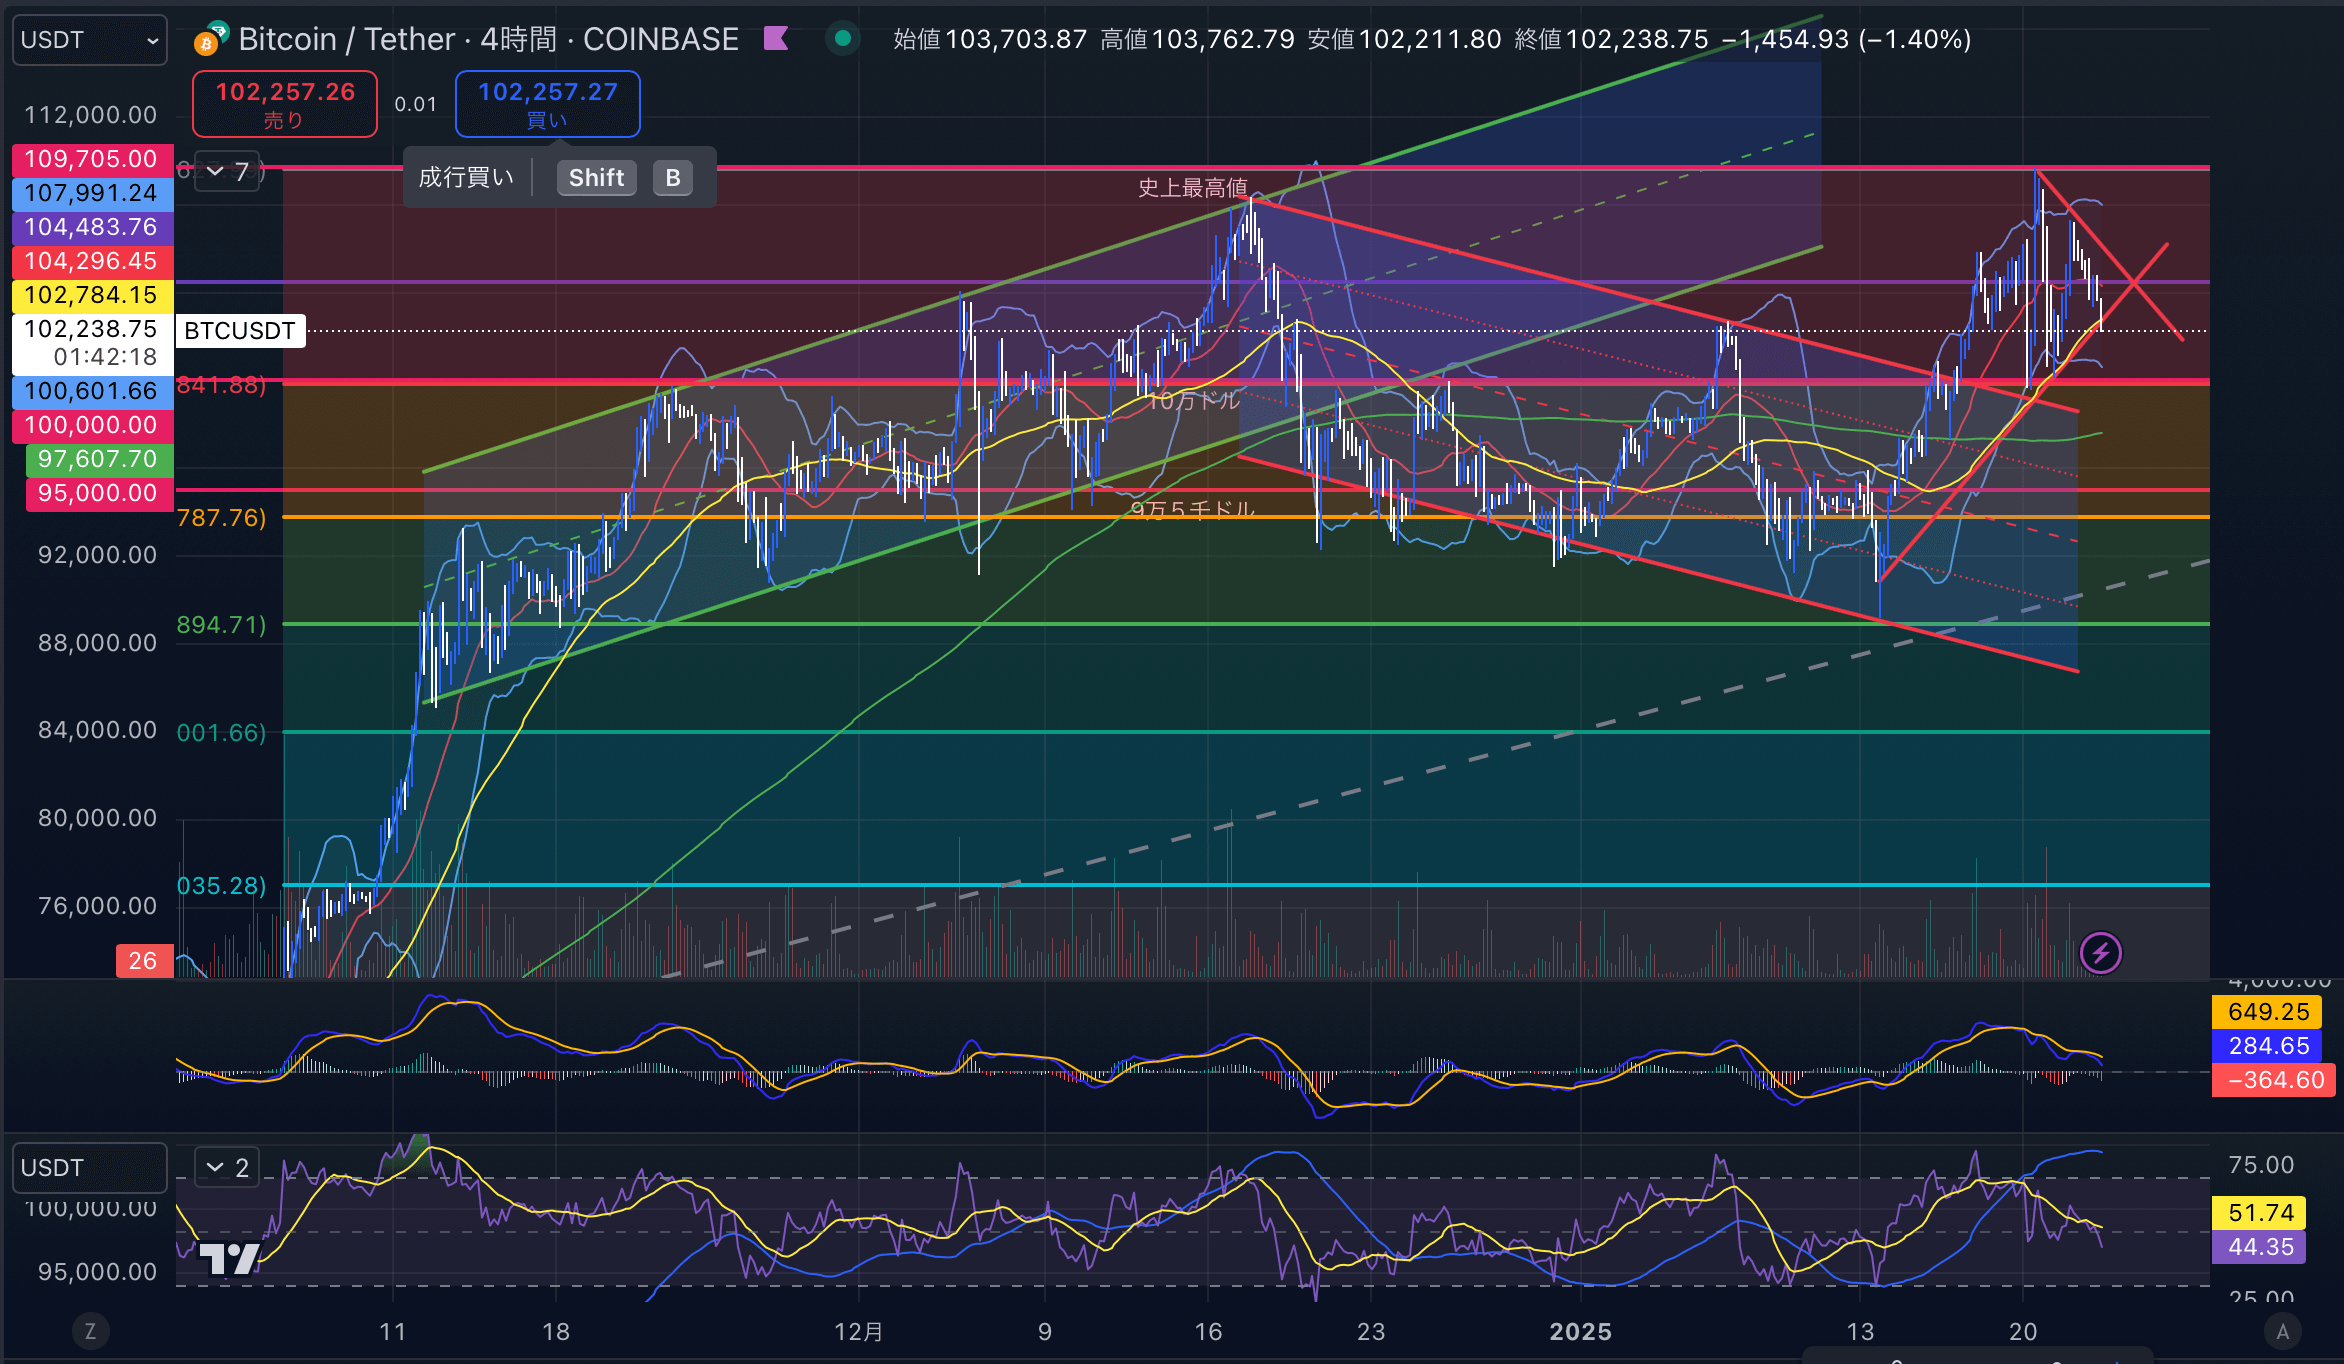Click the blue buy button 102,257.27 買い
This screenshot has width=2344, height=1364.
click(548, 104)
